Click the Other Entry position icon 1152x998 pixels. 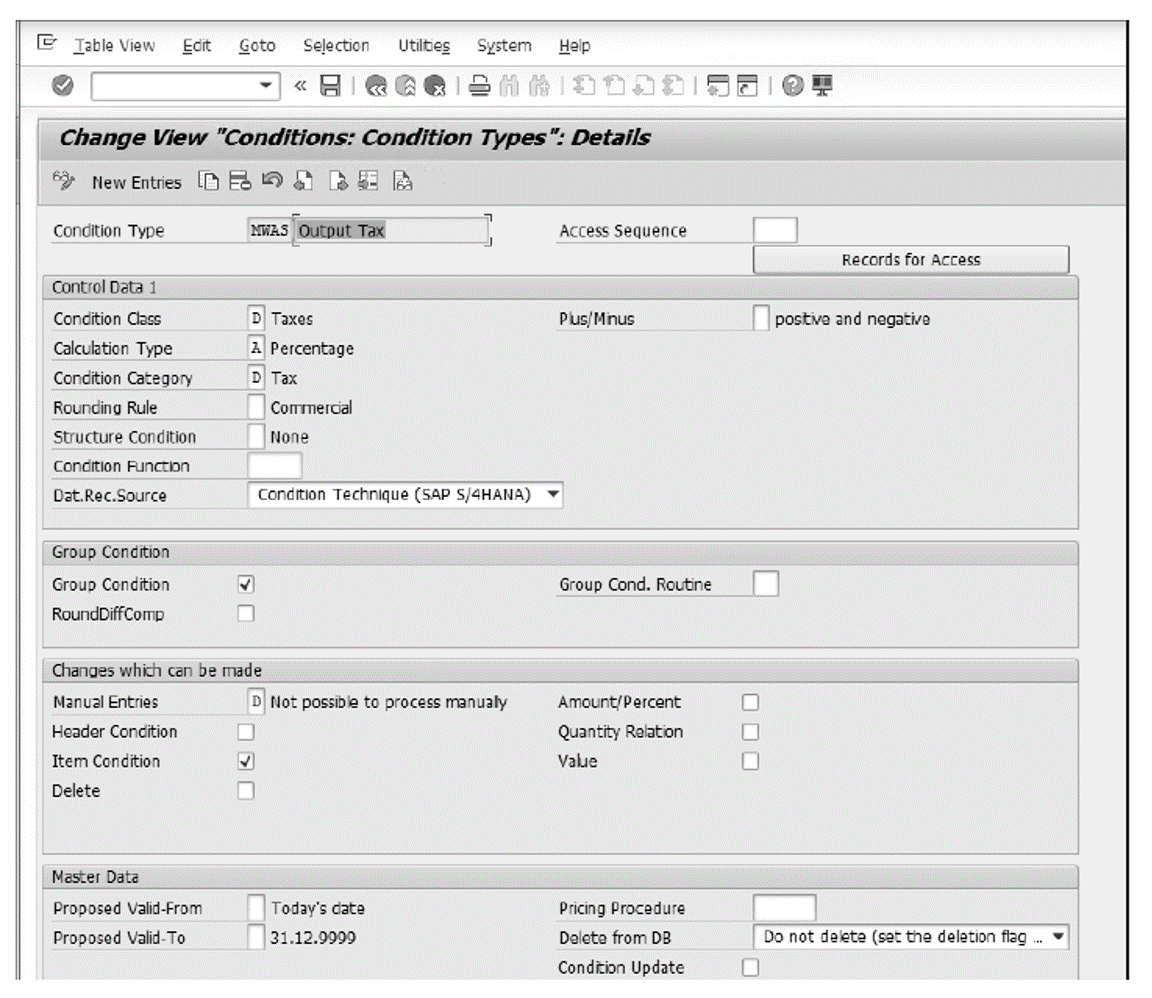pyautogui.click(x=368, y=181)
